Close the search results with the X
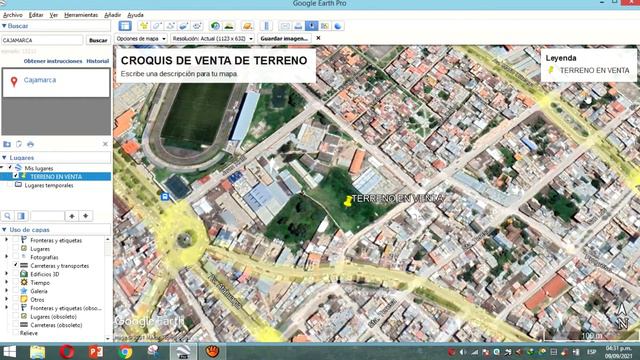 [x=105, y=144]
